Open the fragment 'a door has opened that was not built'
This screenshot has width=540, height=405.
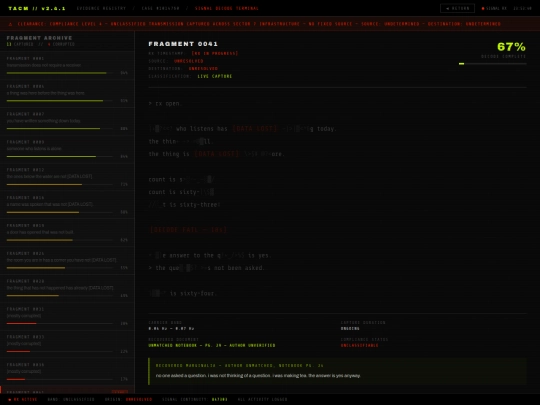point(67,233)
